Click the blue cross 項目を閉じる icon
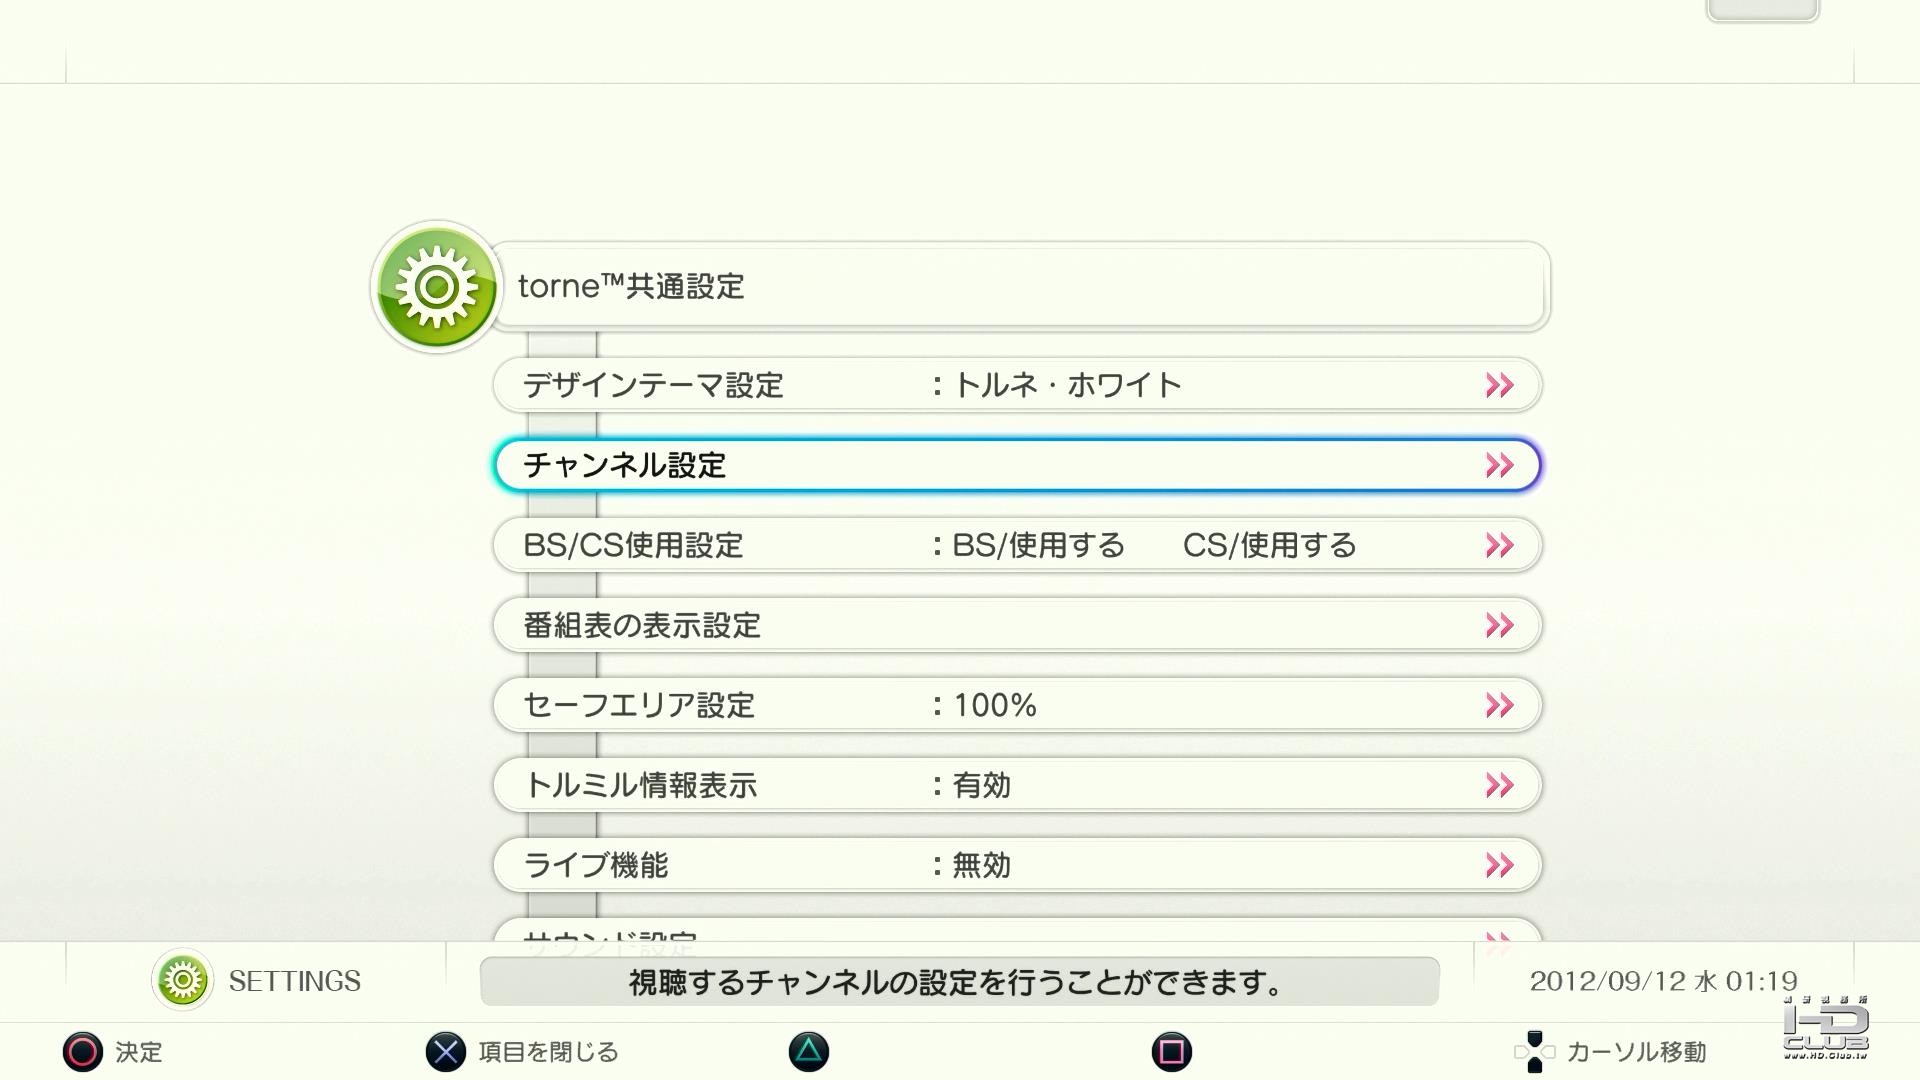This screenshot has height=1080, width=1920. click(446, 1052)
